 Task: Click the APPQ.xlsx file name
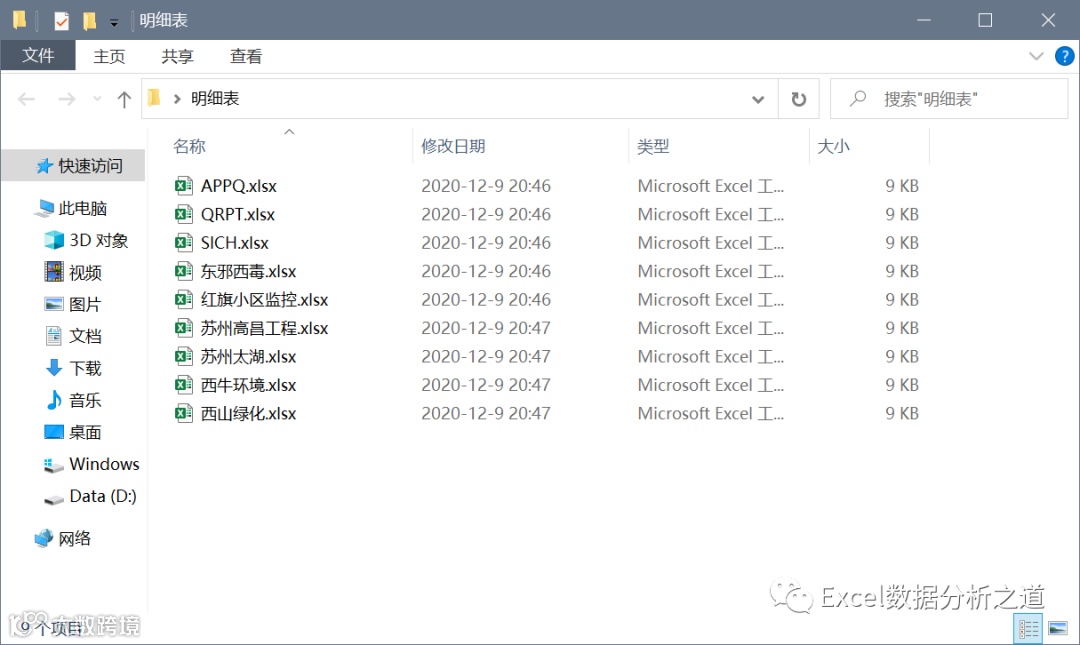[239, 186]
